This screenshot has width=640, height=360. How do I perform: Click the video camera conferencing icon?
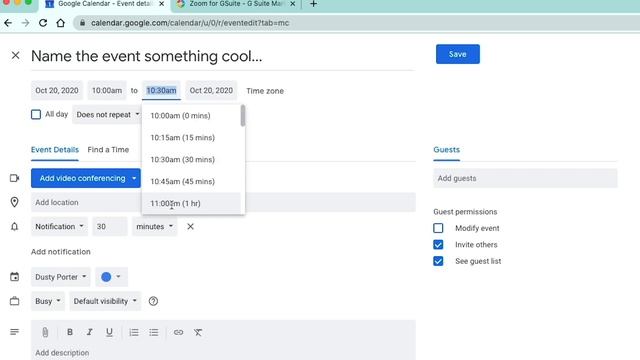coord(15,178)
